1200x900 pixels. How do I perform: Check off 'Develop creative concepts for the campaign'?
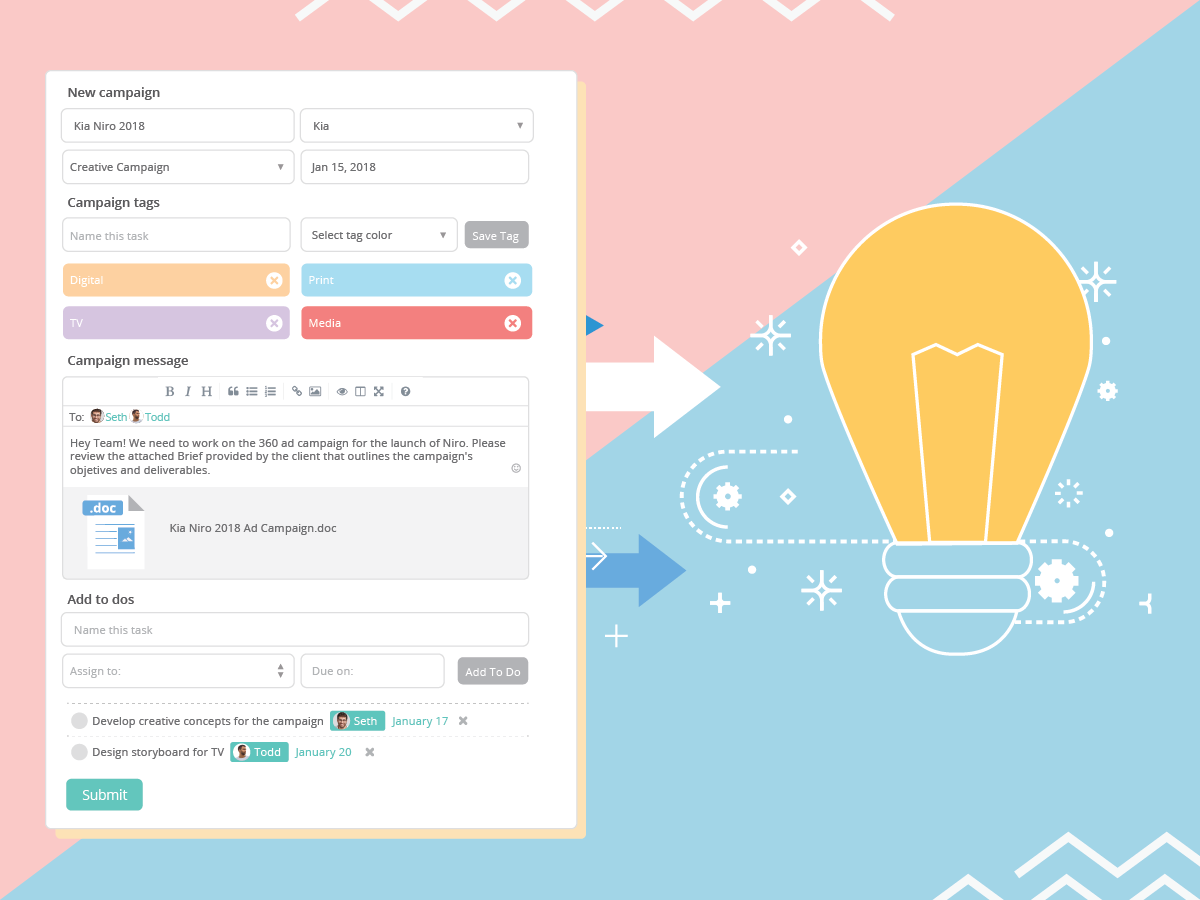(x=79, y=721)
